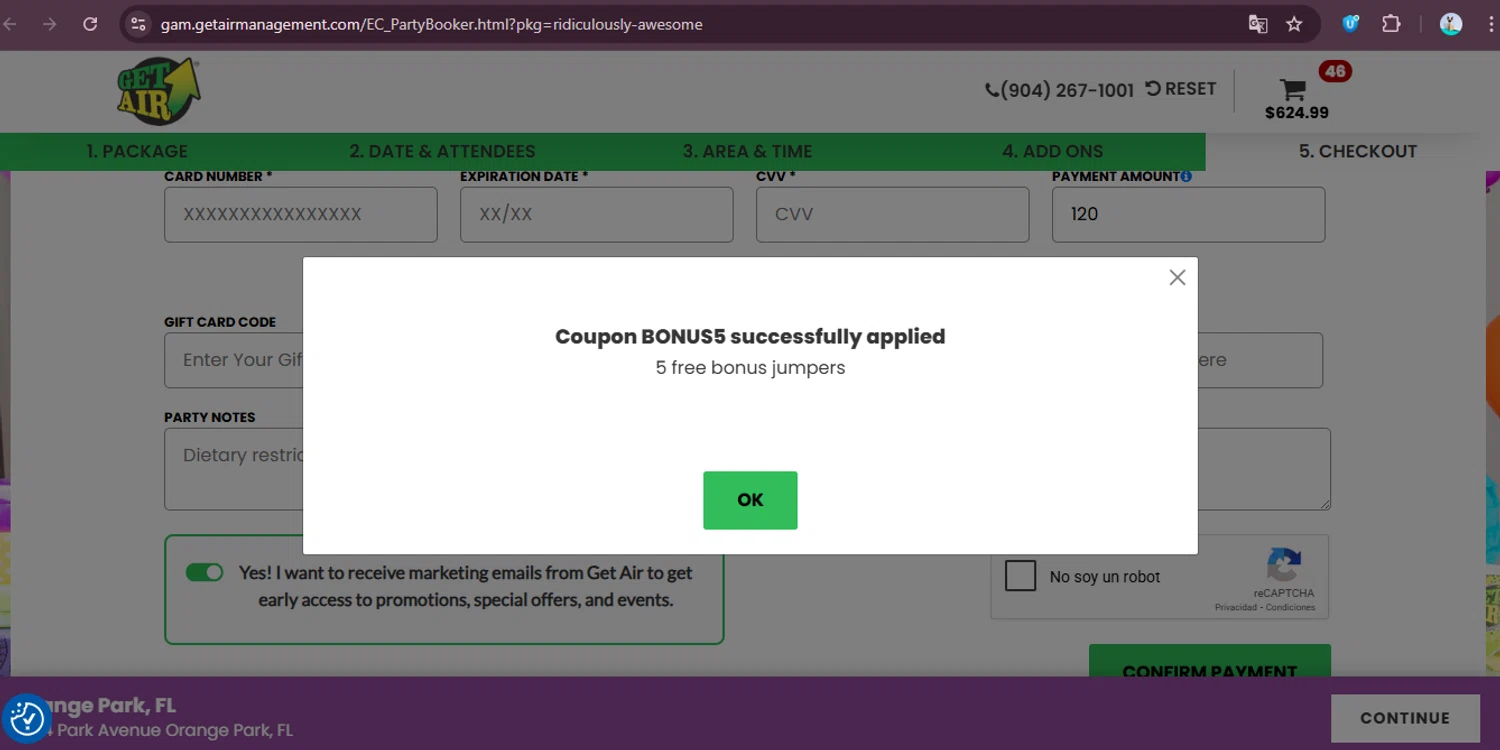The width and height of the screenshot is (1500, 750).
Task: Click the Party Notes text area
Action: [x=234, y=469]
